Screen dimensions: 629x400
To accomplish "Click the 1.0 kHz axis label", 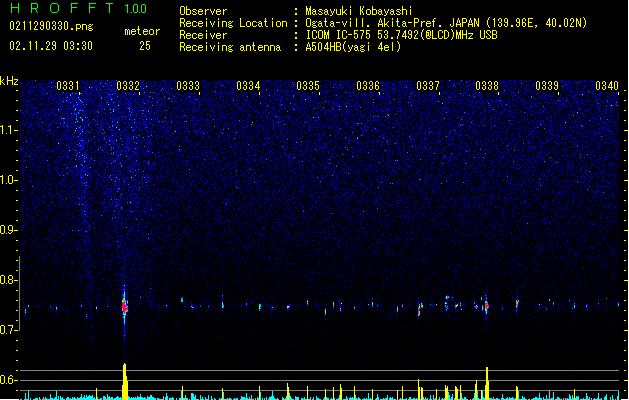I will click(8, 180).
